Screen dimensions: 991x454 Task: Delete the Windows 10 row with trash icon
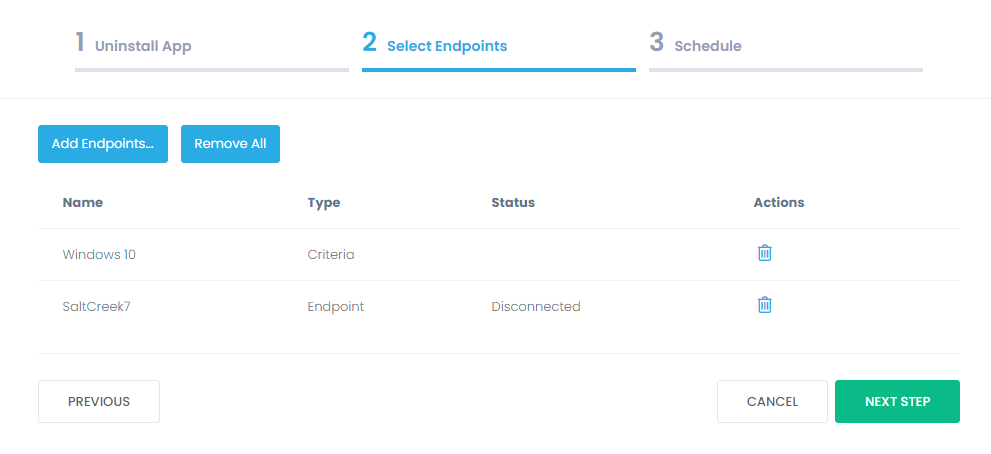coord(764,253)
